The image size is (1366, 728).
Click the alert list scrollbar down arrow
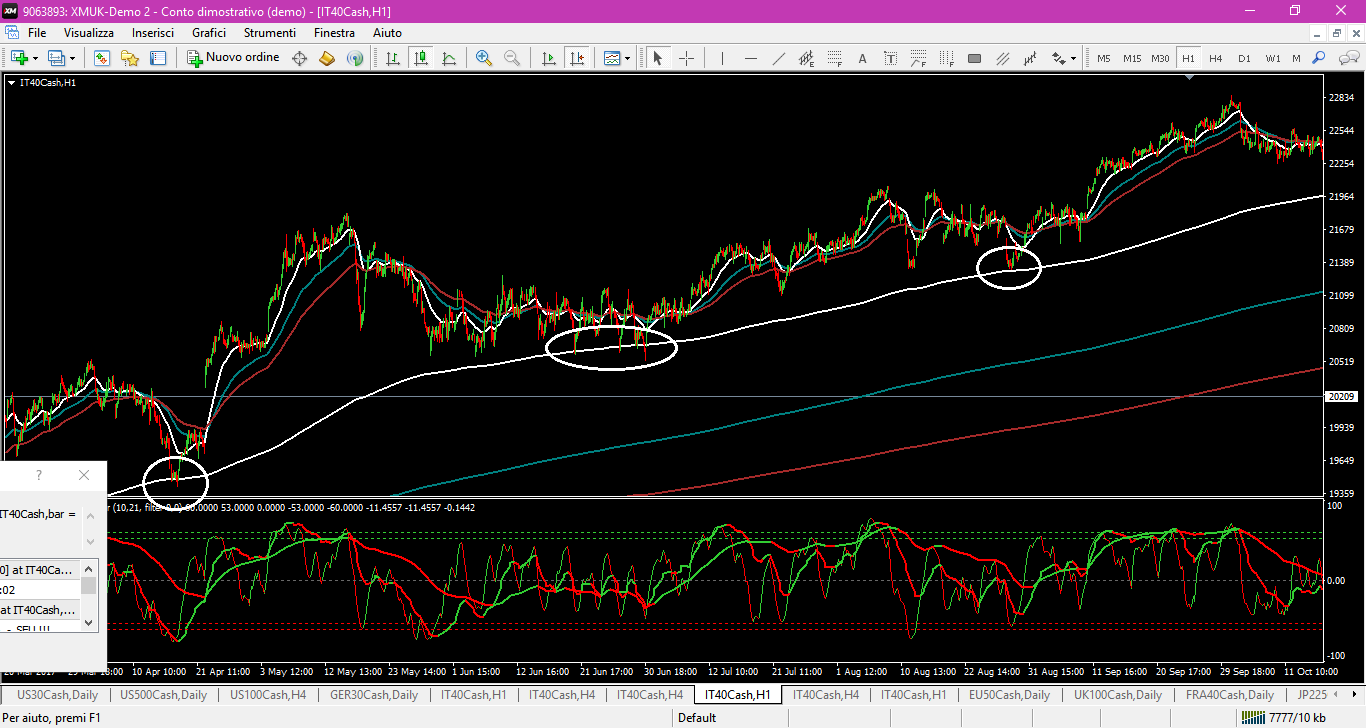[89, 622]
